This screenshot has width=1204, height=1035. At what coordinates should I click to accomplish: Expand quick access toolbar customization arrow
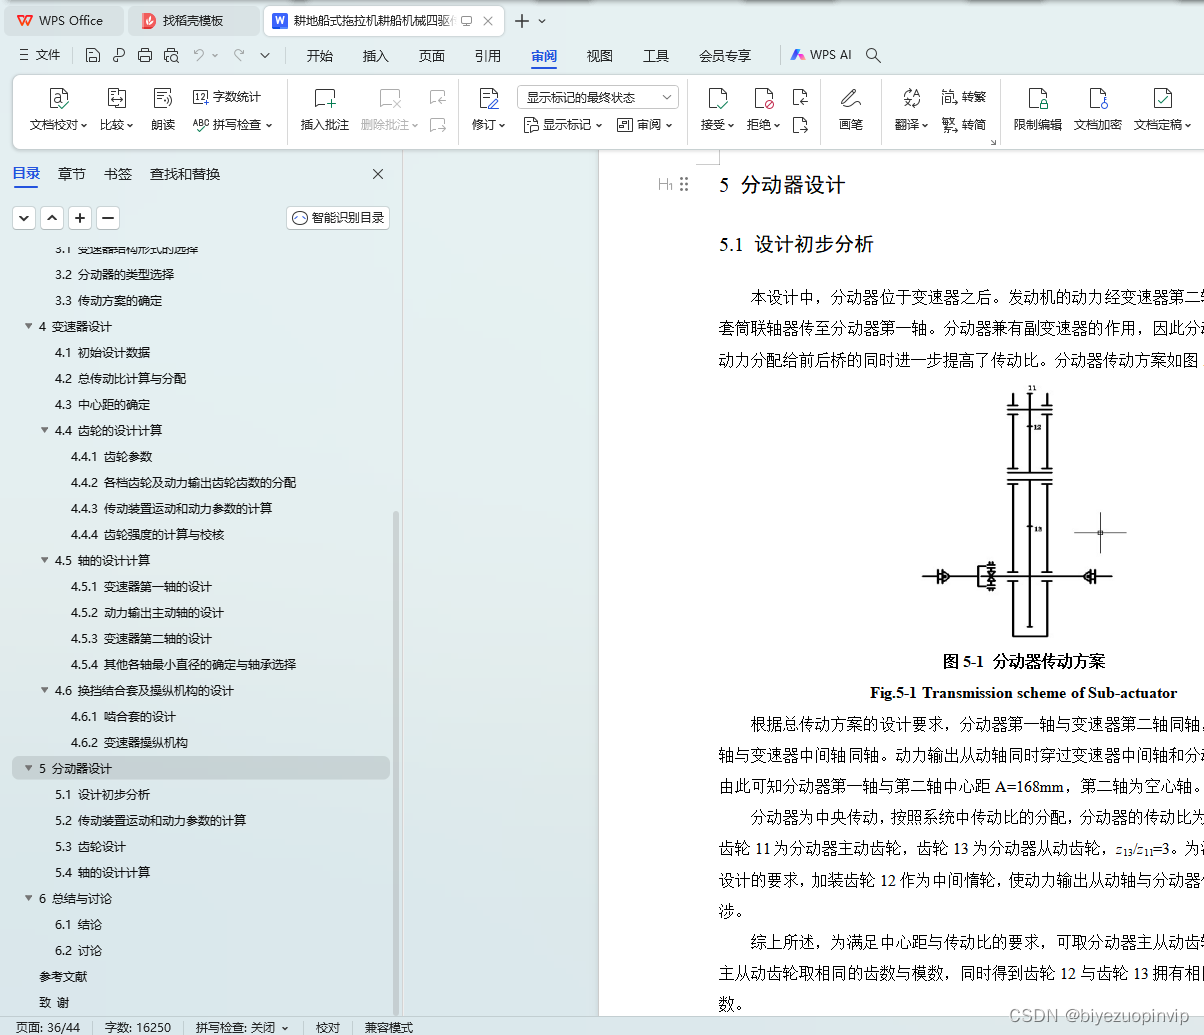coord(265,55)
